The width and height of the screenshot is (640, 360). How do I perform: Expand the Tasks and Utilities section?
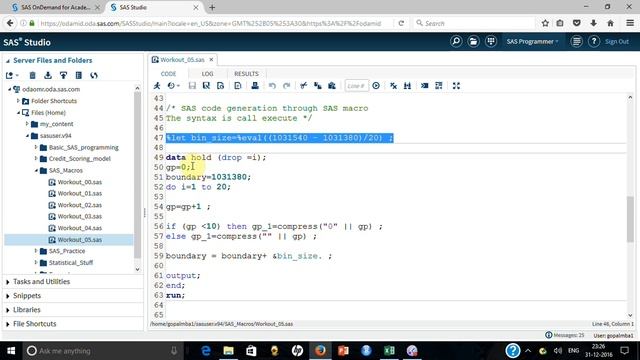tap(7, 282)
